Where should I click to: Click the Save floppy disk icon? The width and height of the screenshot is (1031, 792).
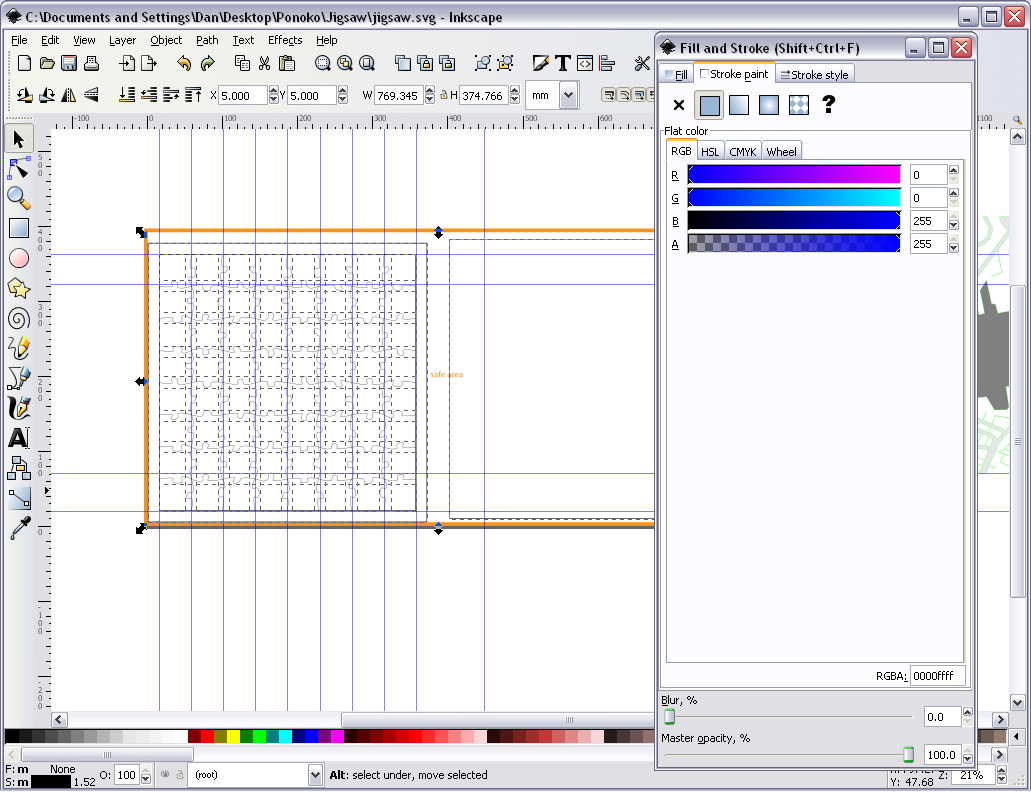pos(69,63)
